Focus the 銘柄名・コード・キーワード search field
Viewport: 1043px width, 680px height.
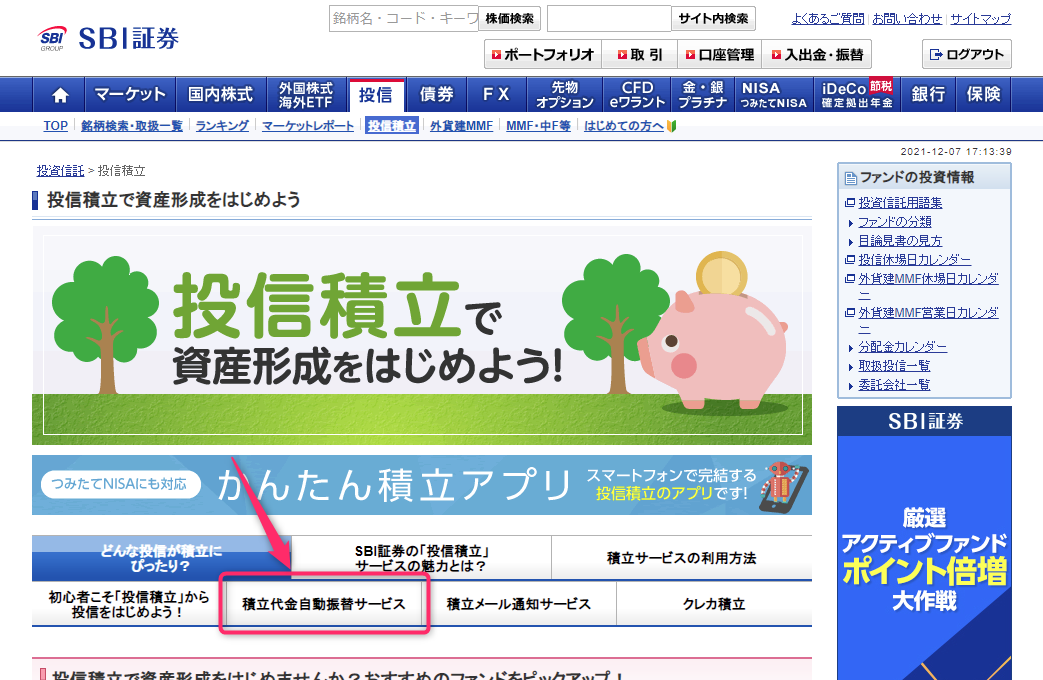pyautogui.click(x=404, y=19)
